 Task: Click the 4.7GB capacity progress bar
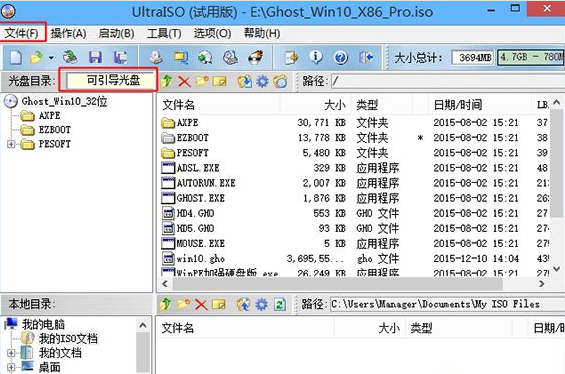click(531, 57)
